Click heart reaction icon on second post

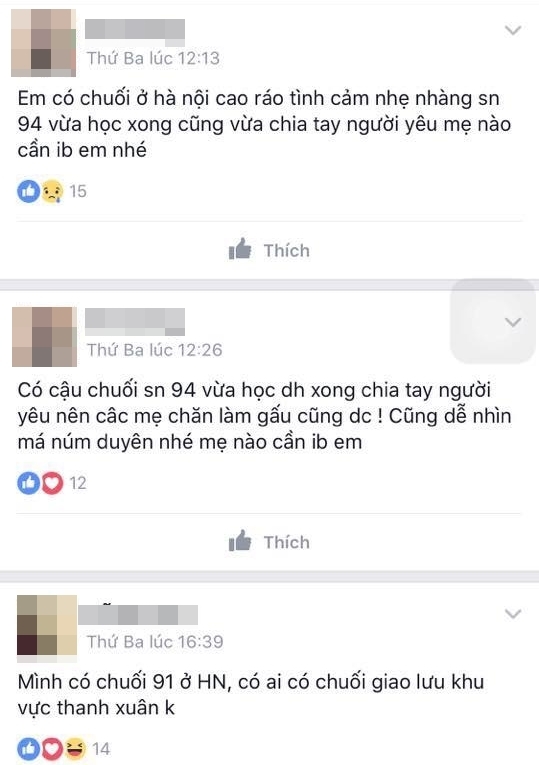click(52, 483)
